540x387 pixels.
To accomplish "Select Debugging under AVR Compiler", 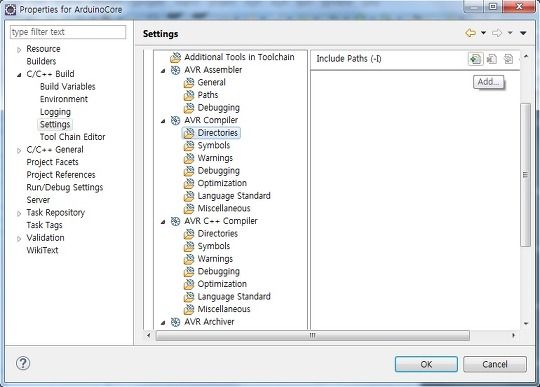I will (x=218, y=171).
